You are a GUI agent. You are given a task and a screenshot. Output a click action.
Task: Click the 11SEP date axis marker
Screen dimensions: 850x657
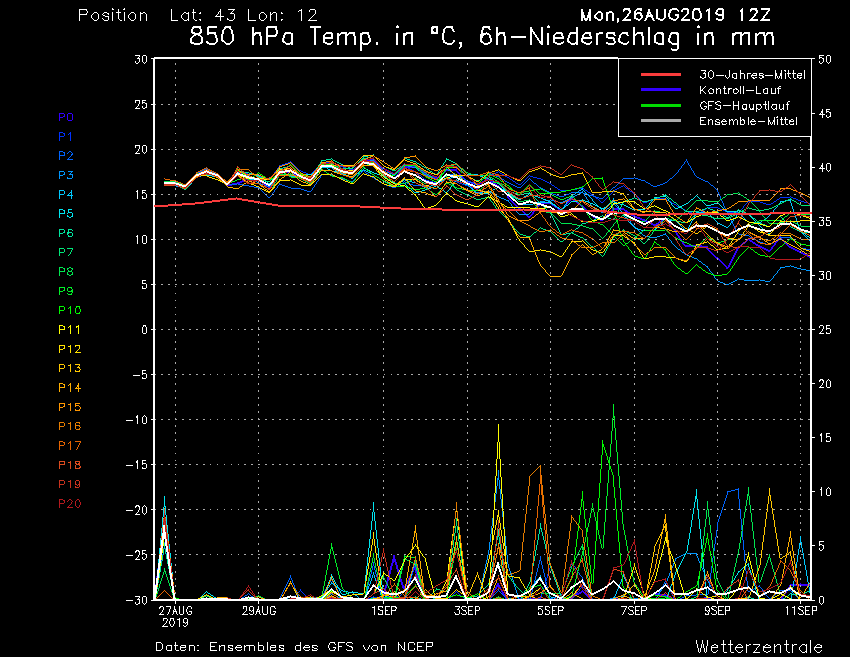click(x=797, y=609)
